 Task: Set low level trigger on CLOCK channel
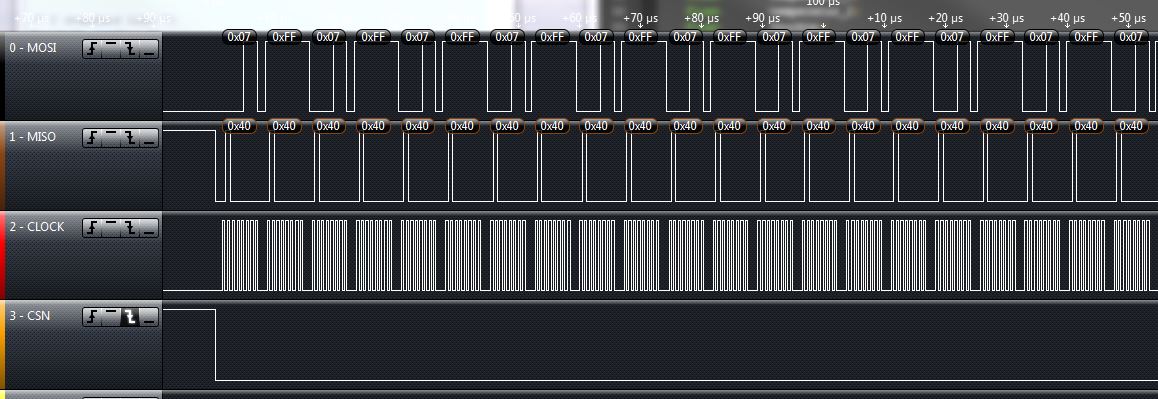pos(149,228)
